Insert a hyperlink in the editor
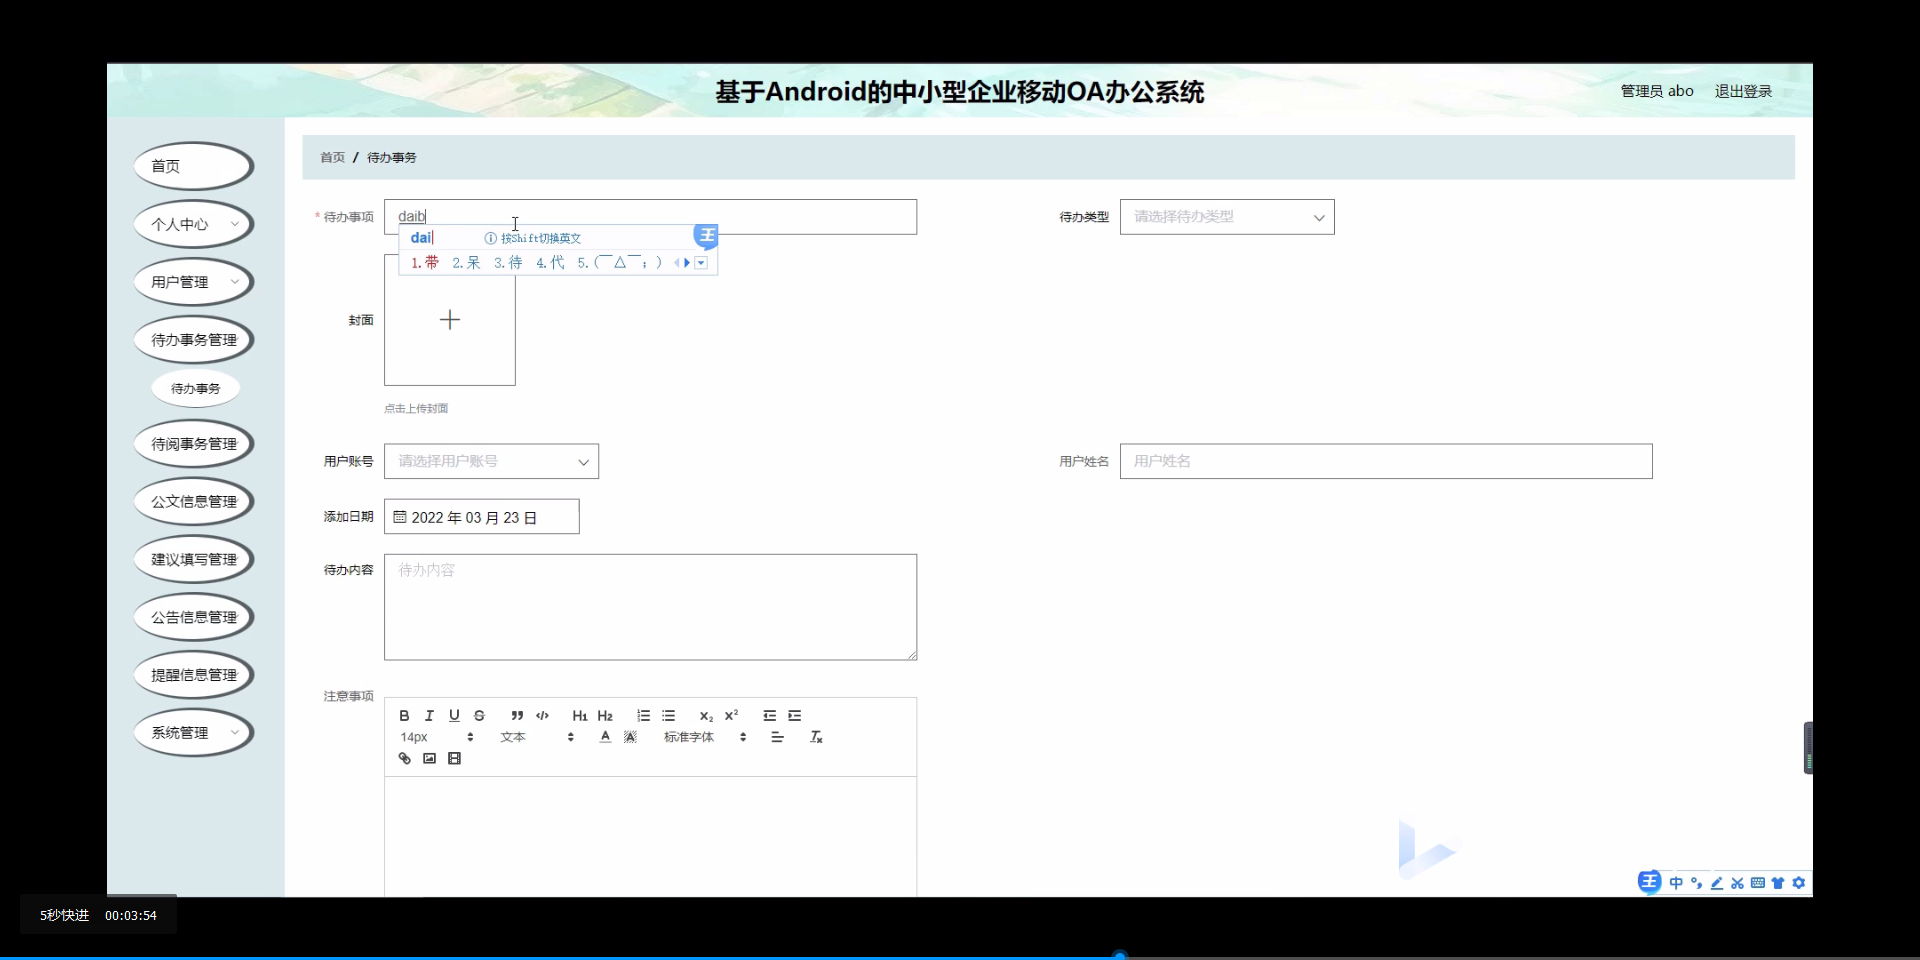The width and height of the screenshot is (1920, 960). click(404, 758)
